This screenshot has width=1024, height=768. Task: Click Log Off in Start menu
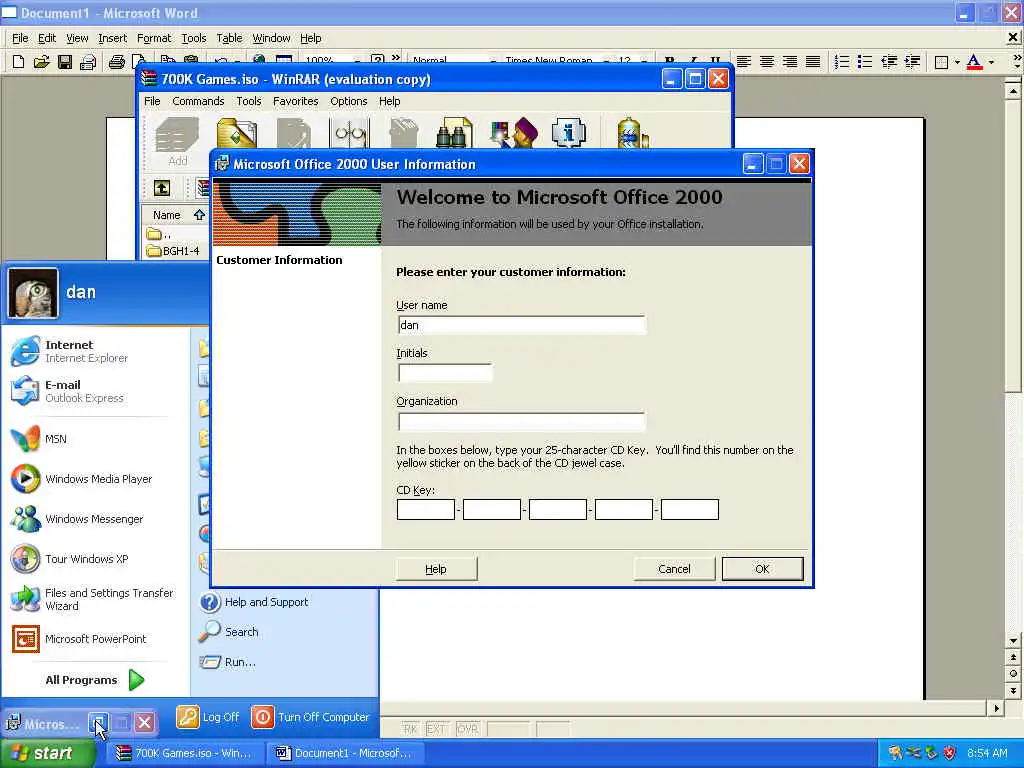(x=208, y=717)
